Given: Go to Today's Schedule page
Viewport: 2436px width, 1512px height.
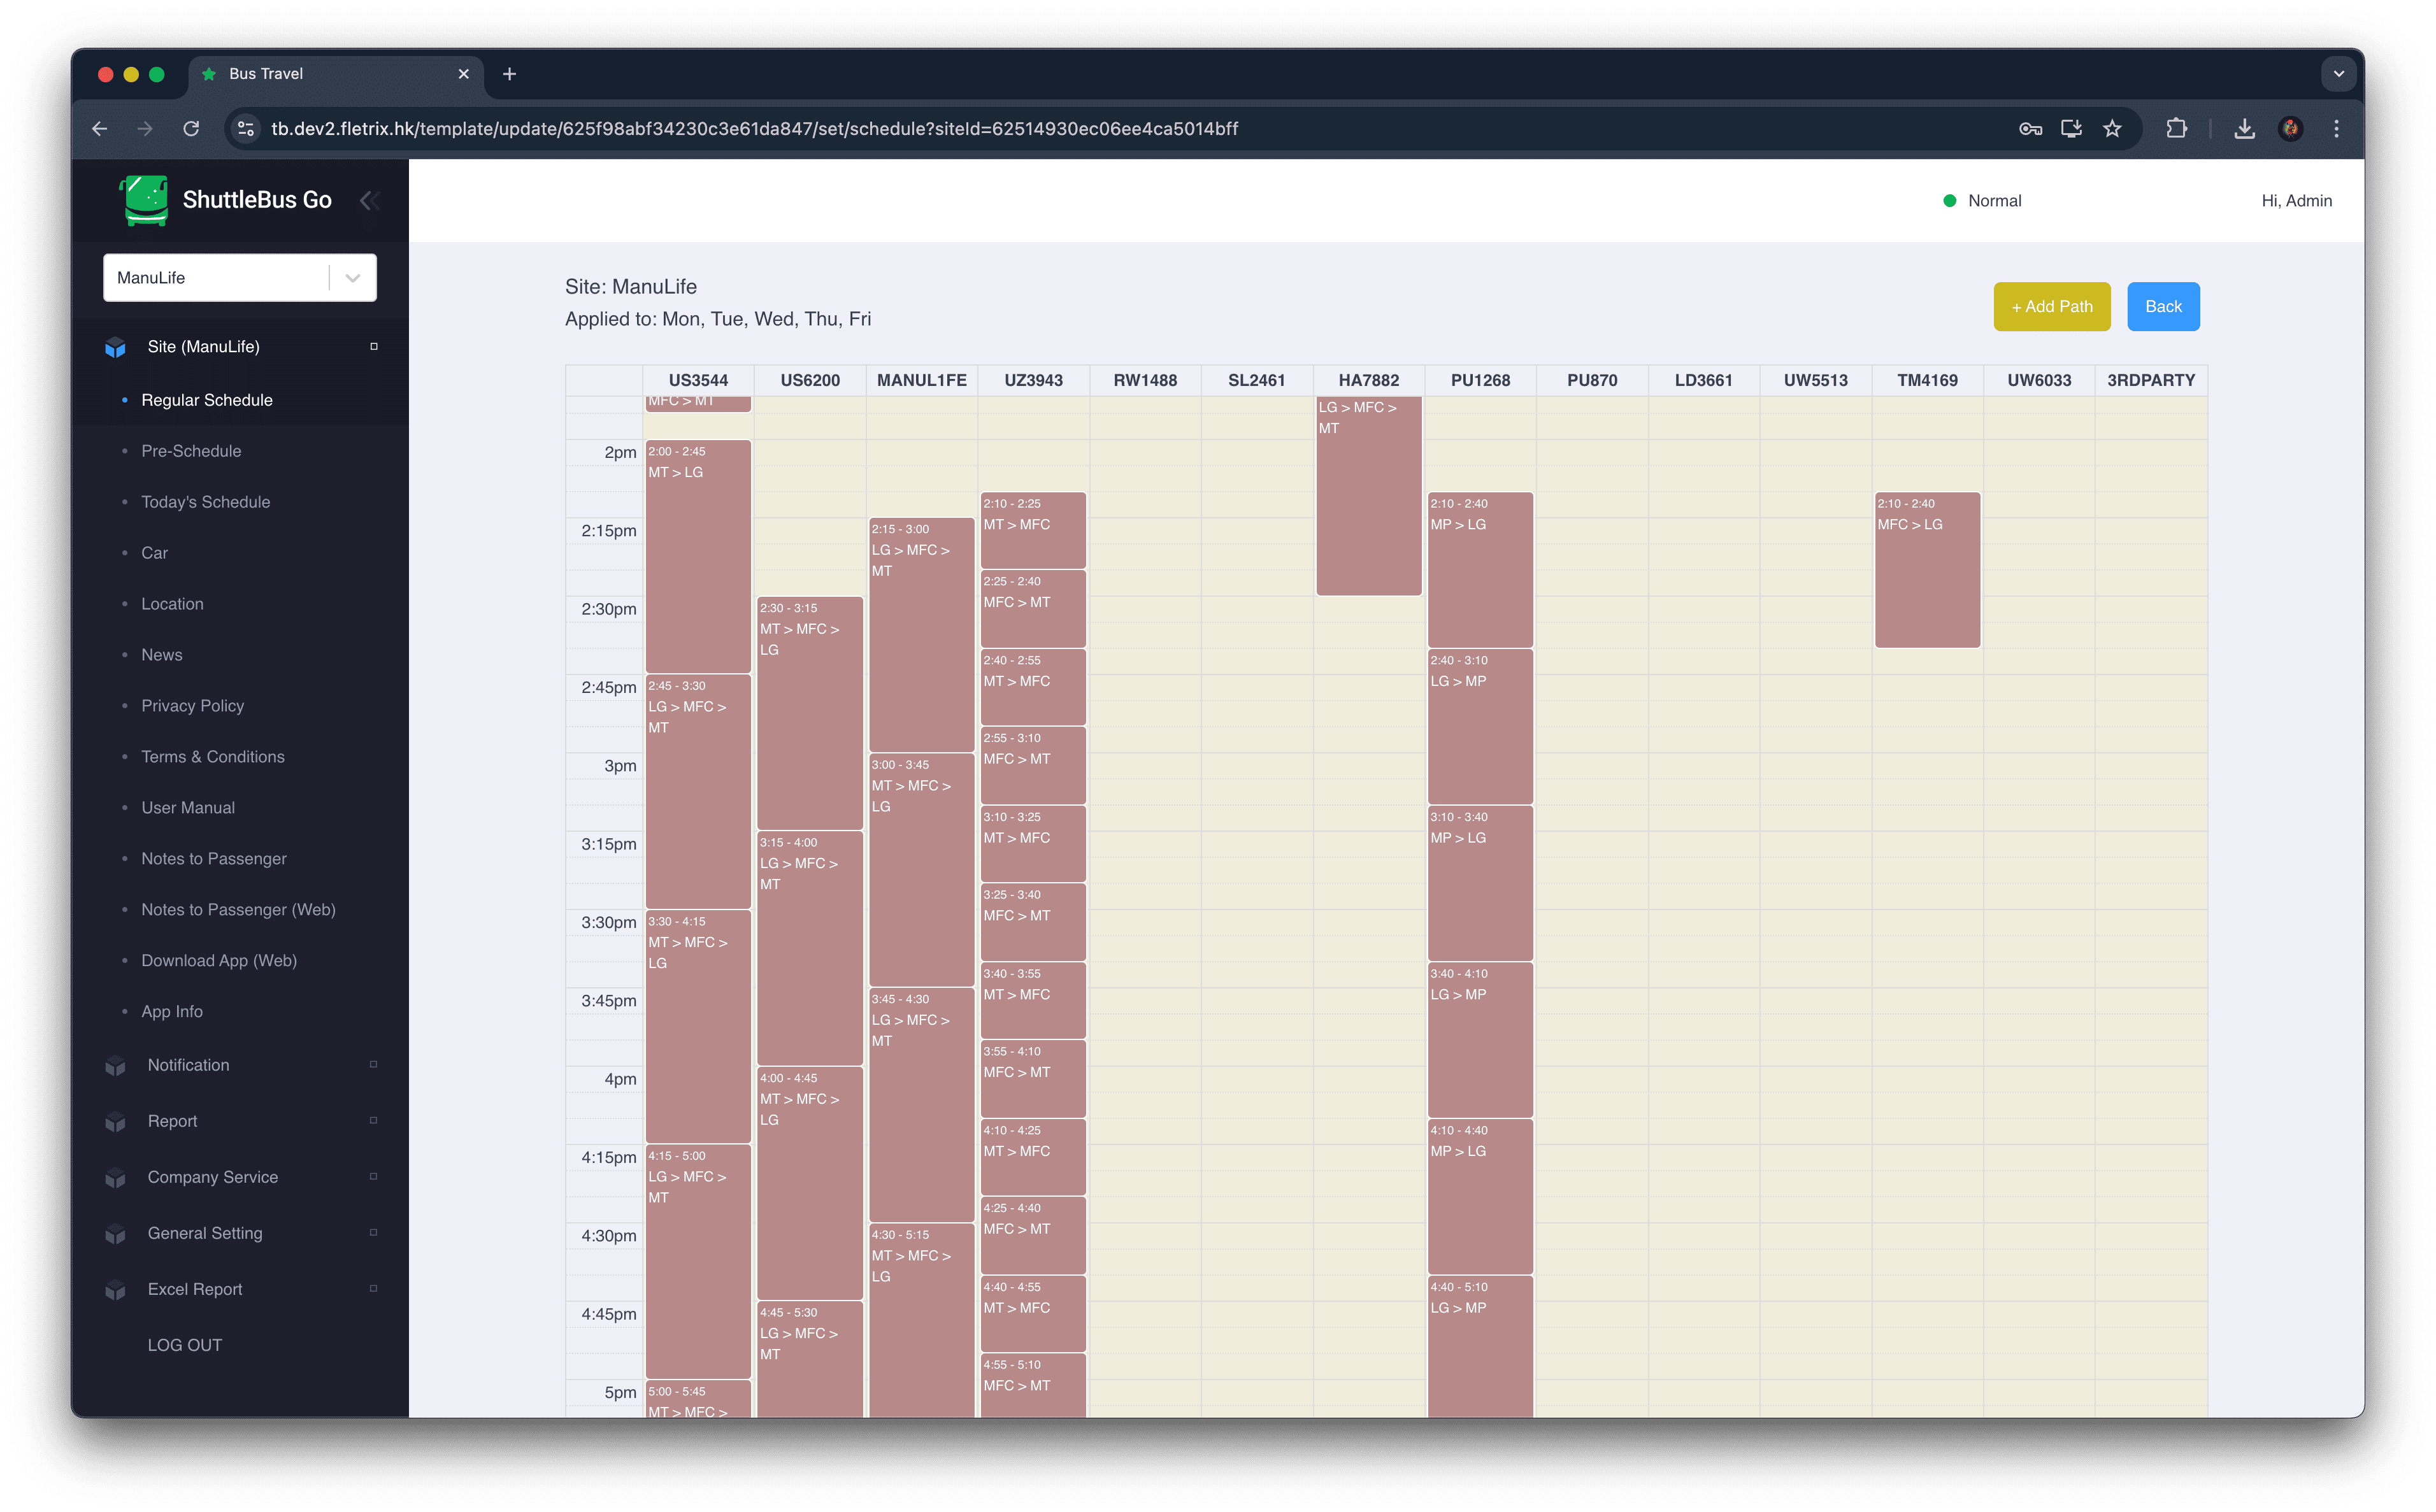Looking at the screenshot, I should coord(205,502).
